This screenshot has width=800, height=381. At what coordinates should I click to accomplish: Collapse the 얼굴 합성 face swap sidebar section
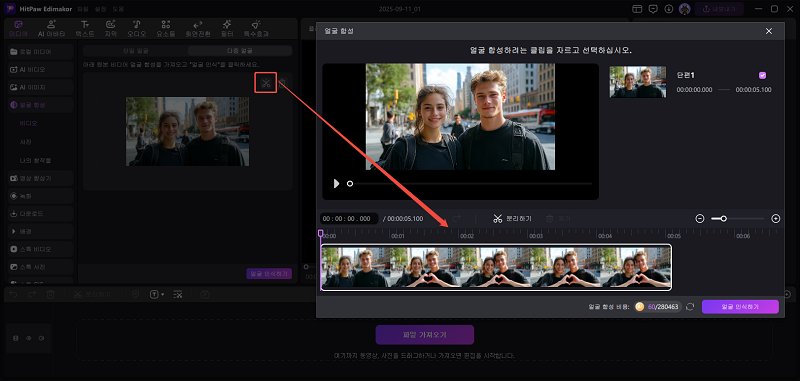click(41, 105)
